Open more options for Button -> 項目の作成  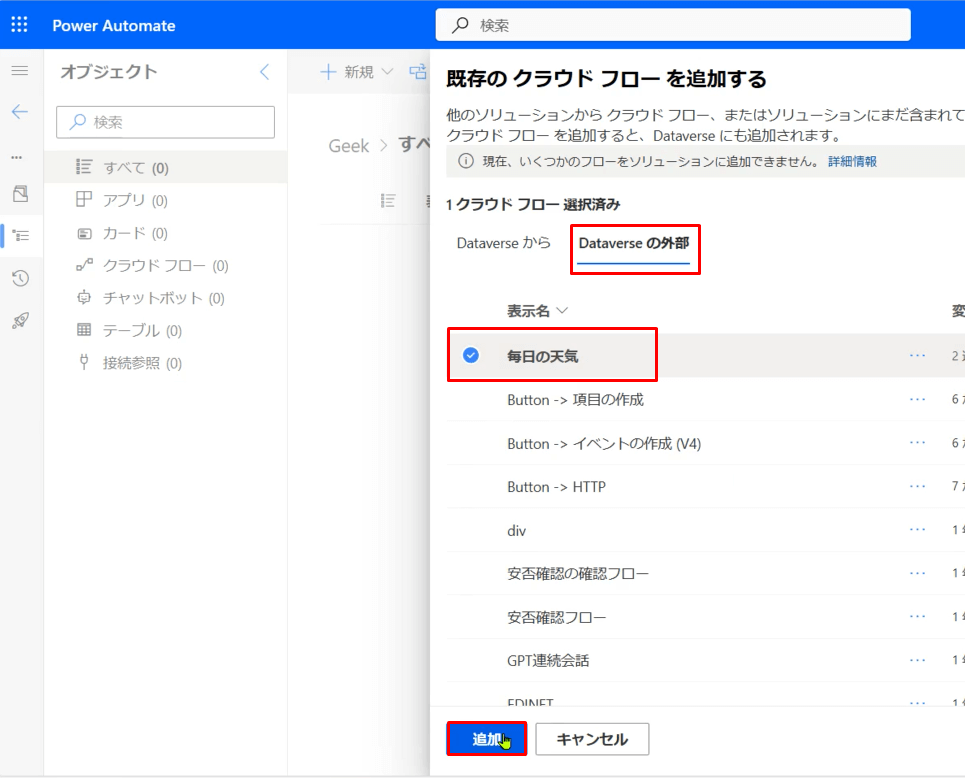click(918, 399)
